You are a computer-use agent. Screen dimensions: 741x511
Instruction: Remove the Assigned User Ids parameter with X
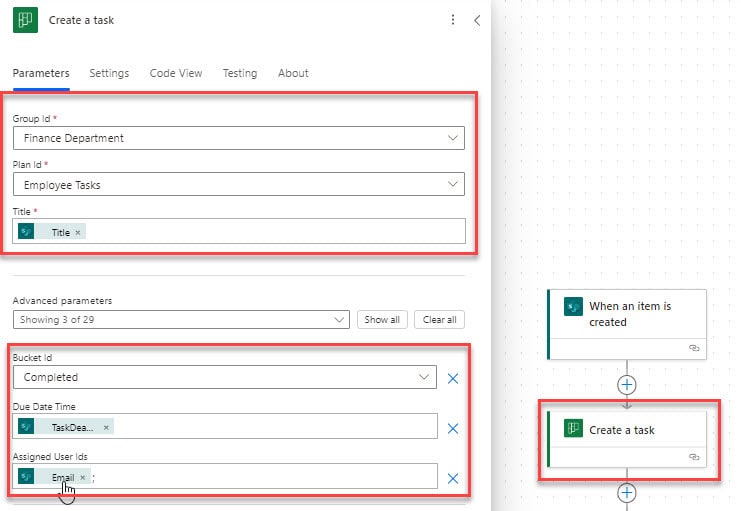pyautogui.click(x=453, y=478)
